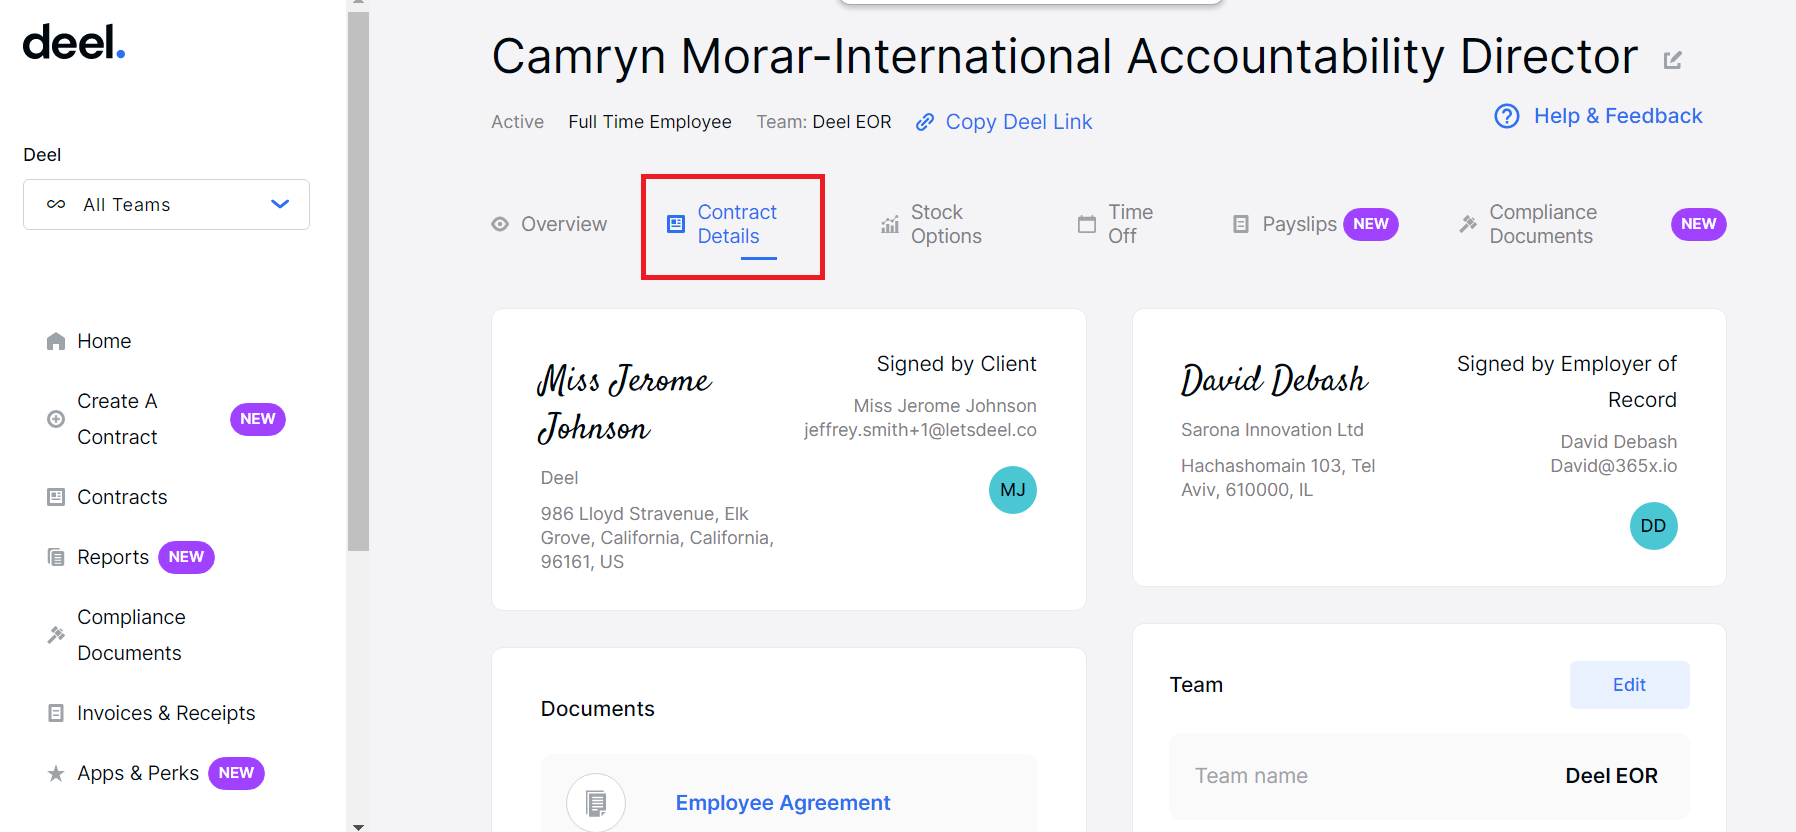
Task: Click the DD avatar
Action: point(1654,526)
